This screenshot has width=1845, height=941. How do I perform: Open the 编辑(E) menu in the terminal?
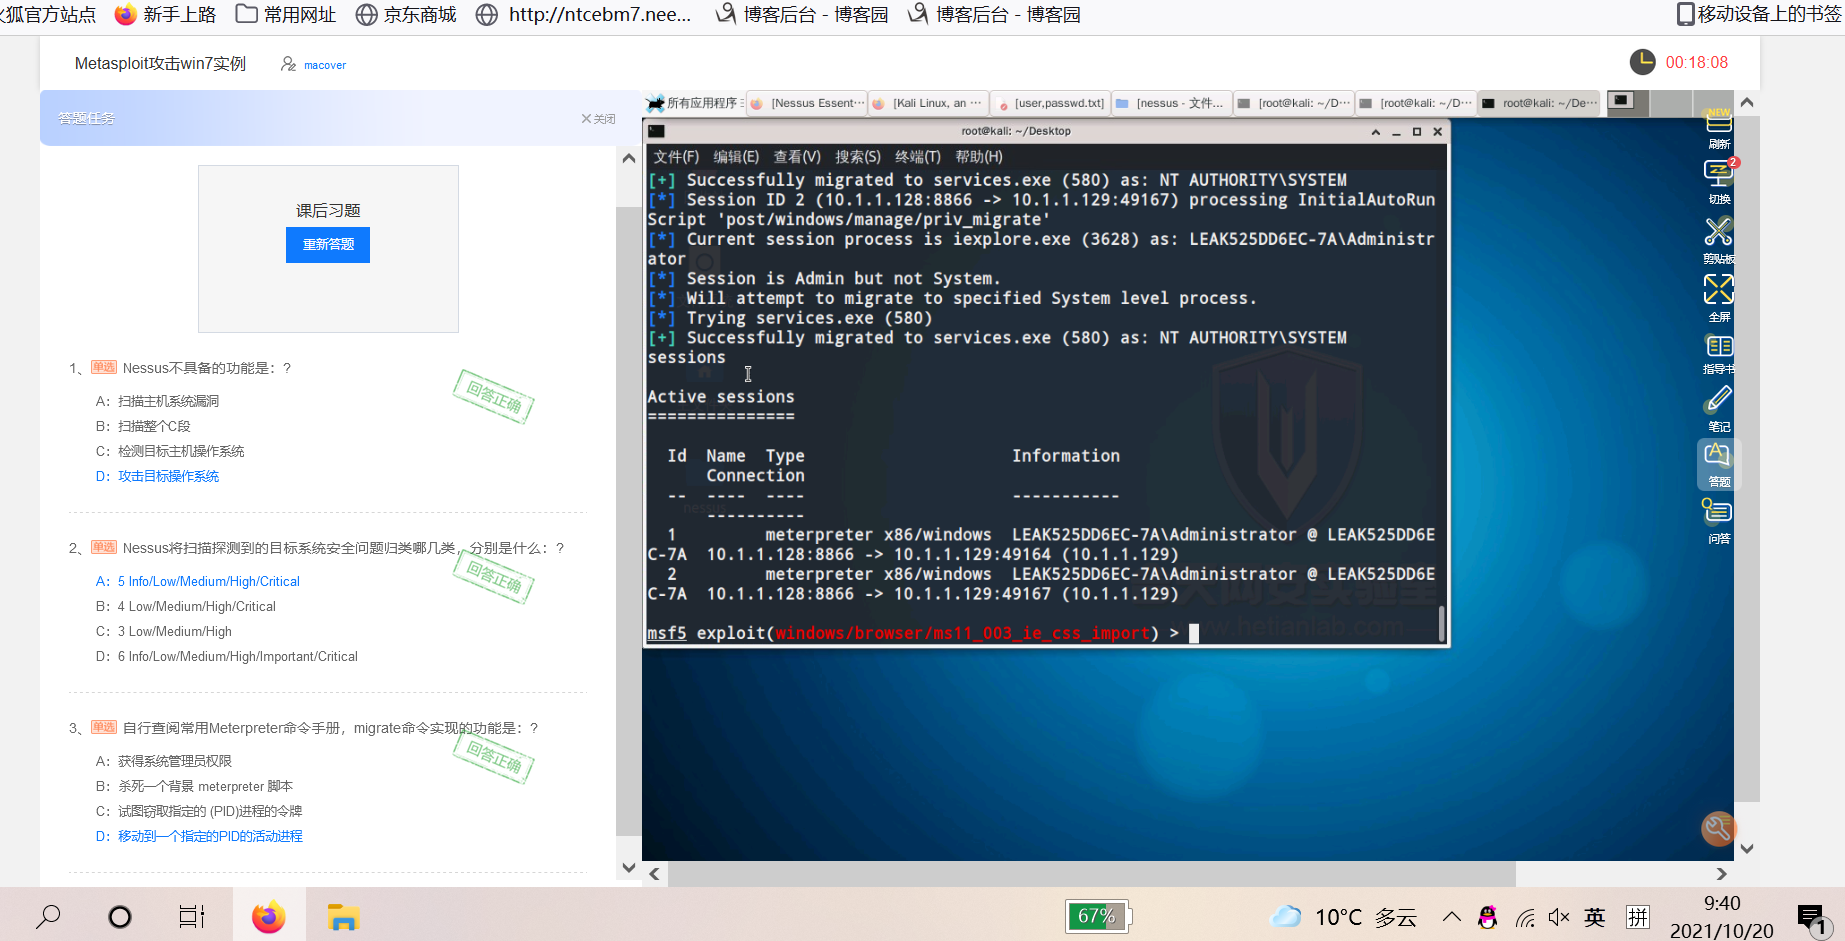click(736, 157)
